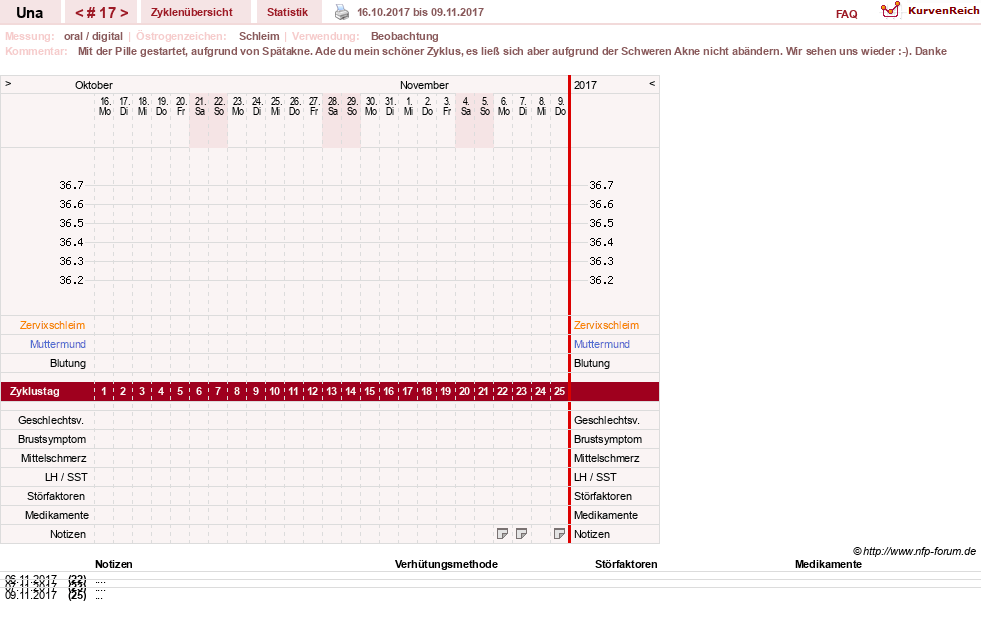
Task: Click the Schleim Östrogenzeichen value
Action: coord(259,36)
